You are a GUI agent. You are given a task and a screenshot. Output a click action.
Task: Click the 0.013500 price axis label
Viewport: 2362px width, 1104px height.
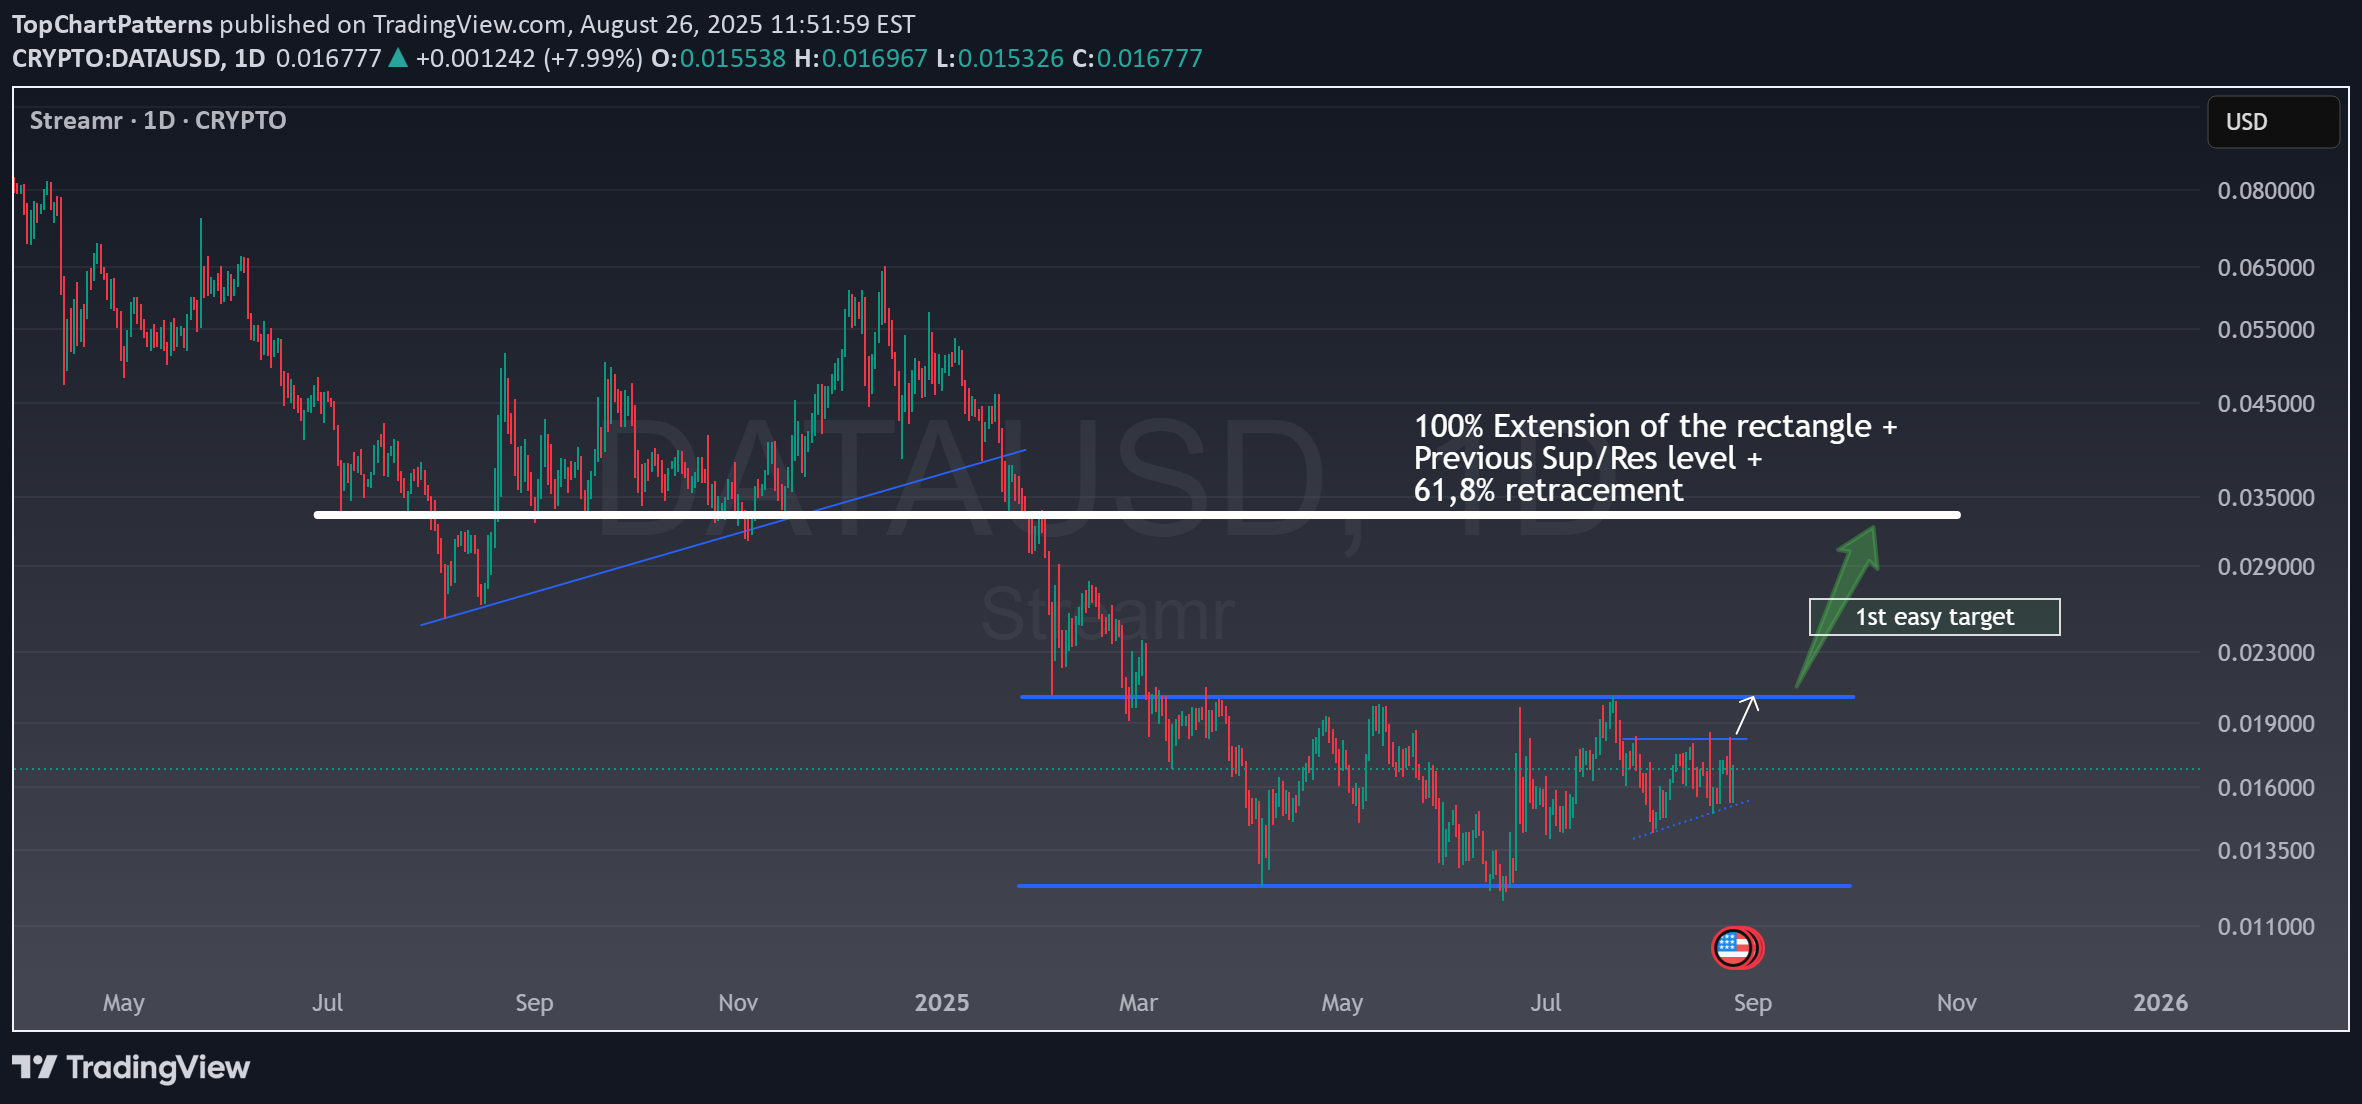[x=2266, y=851]
